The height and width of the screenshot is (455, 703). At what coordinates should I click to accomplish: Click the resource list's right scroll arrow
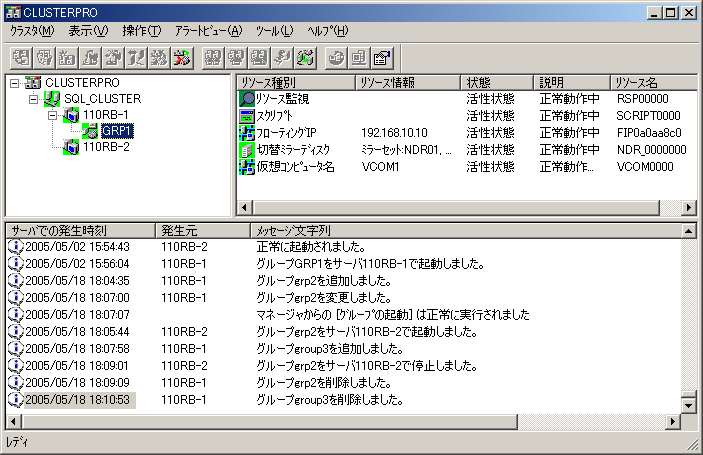pyautogui.click(x=689, y=208)
